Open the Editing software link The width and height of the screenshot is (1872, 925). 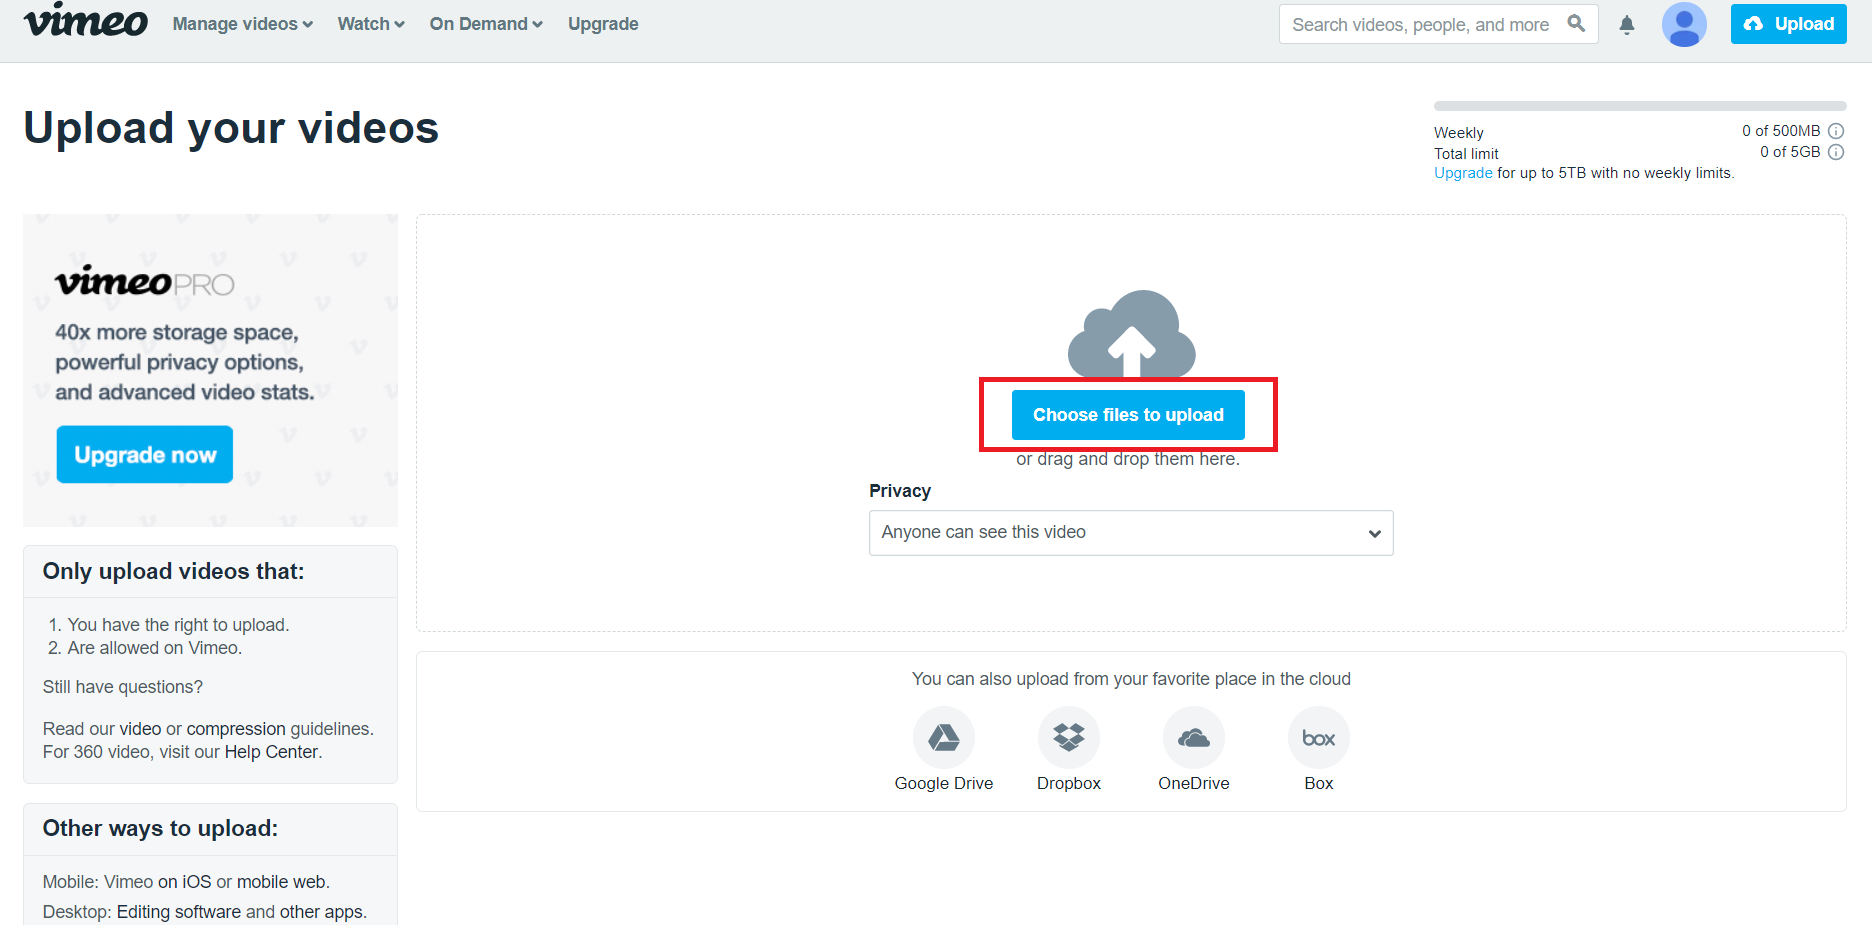coord(179,912)
